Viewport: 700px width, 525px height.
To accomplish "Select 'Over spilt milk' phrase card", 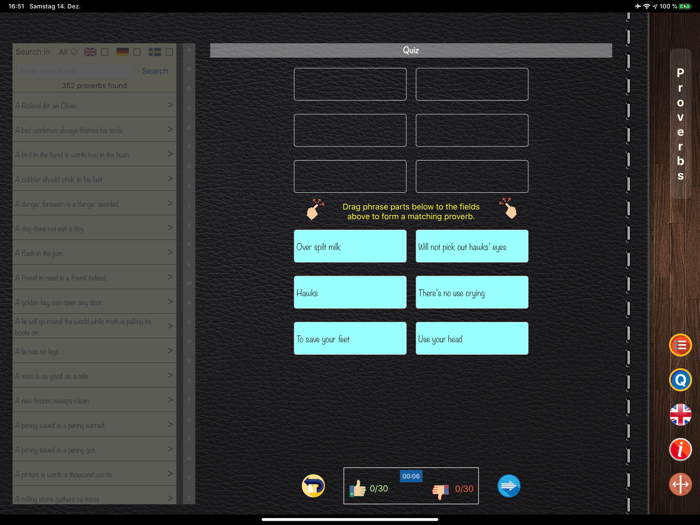I will click(350, 246).
